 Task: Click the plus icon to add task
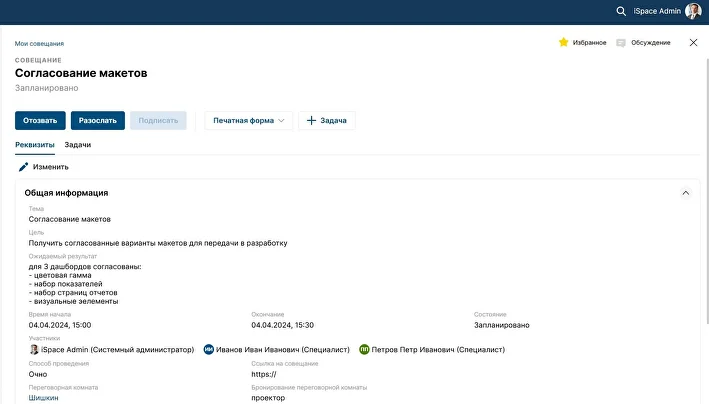pos(311,121)
